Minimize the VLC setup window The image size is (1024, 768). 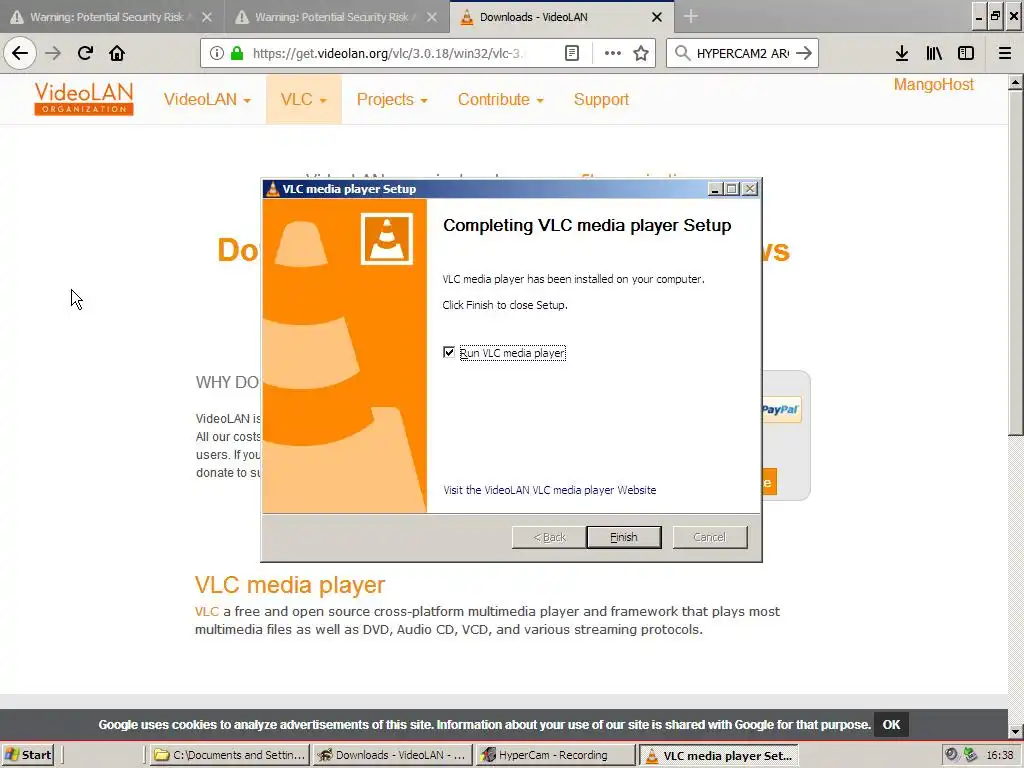[x=714, y=189]
